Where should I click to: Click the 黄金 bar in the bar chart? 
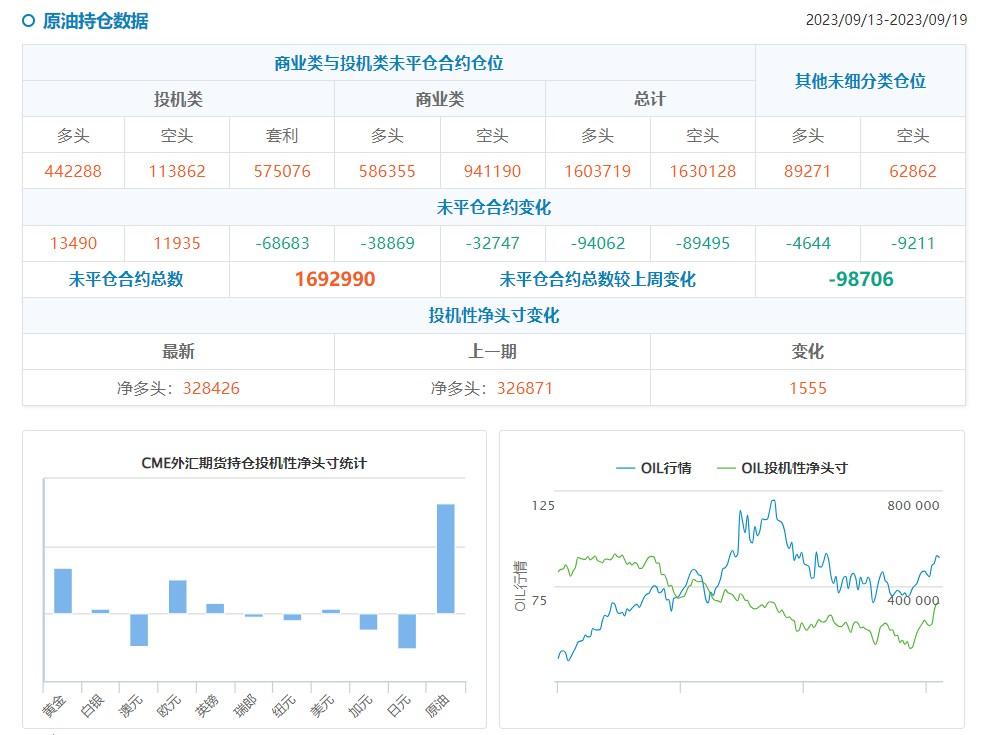63,590
